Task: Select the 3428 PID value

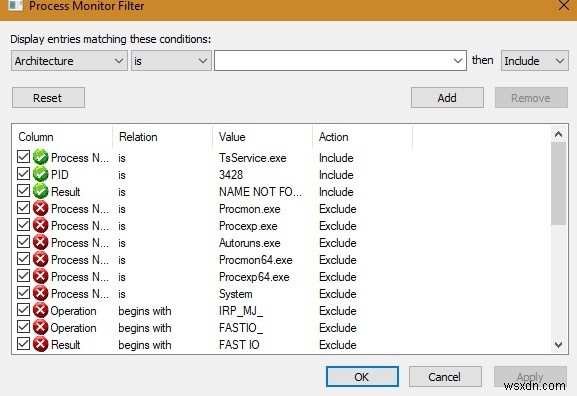Action: (x=231, y=175)
